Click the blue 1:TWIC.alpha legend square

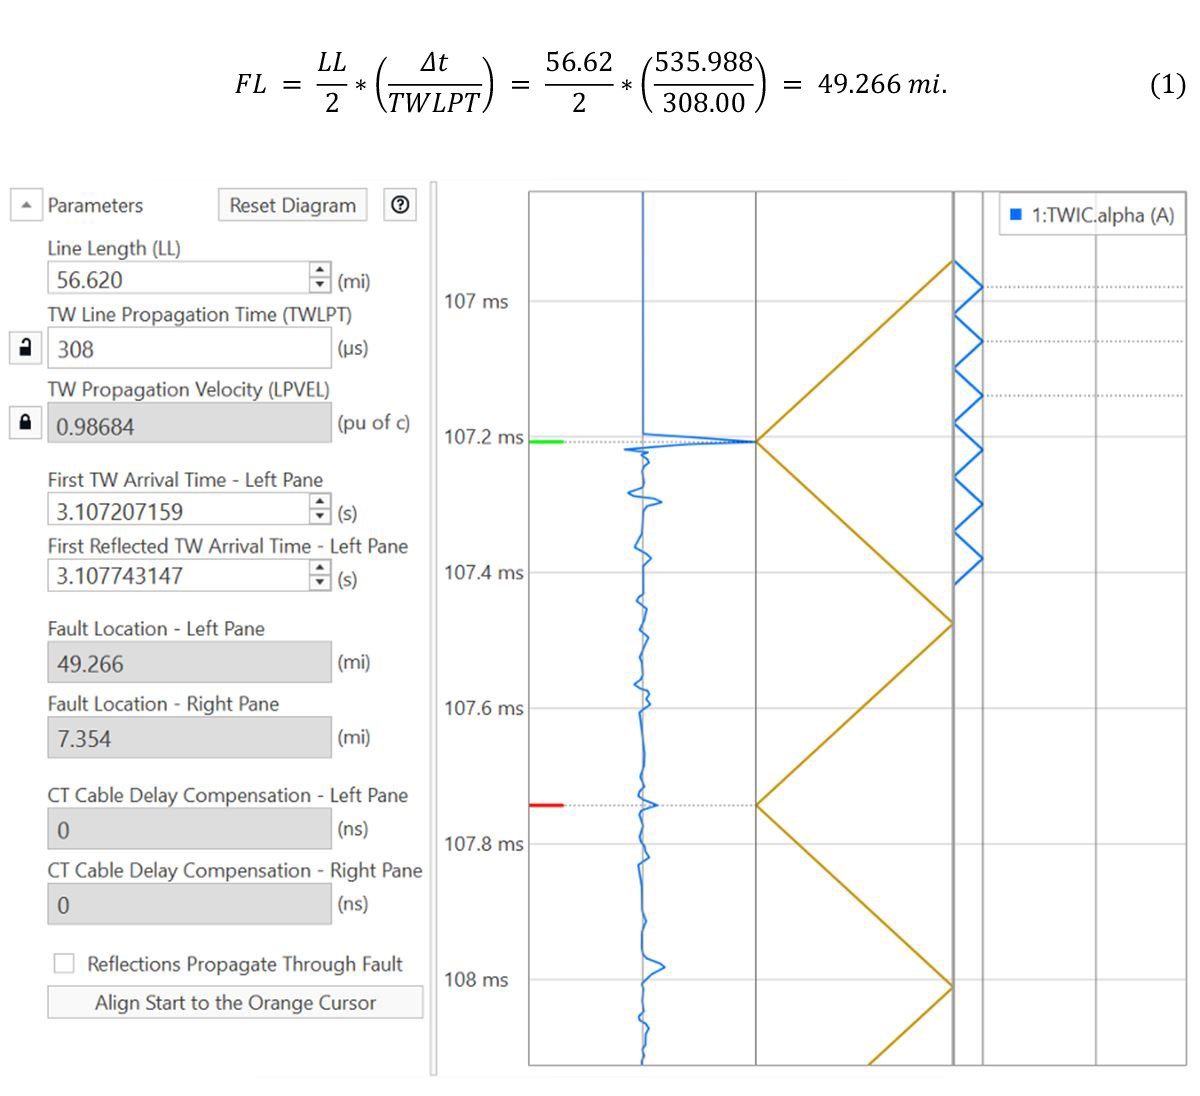pyautogui.click(x=1016, y=214)
